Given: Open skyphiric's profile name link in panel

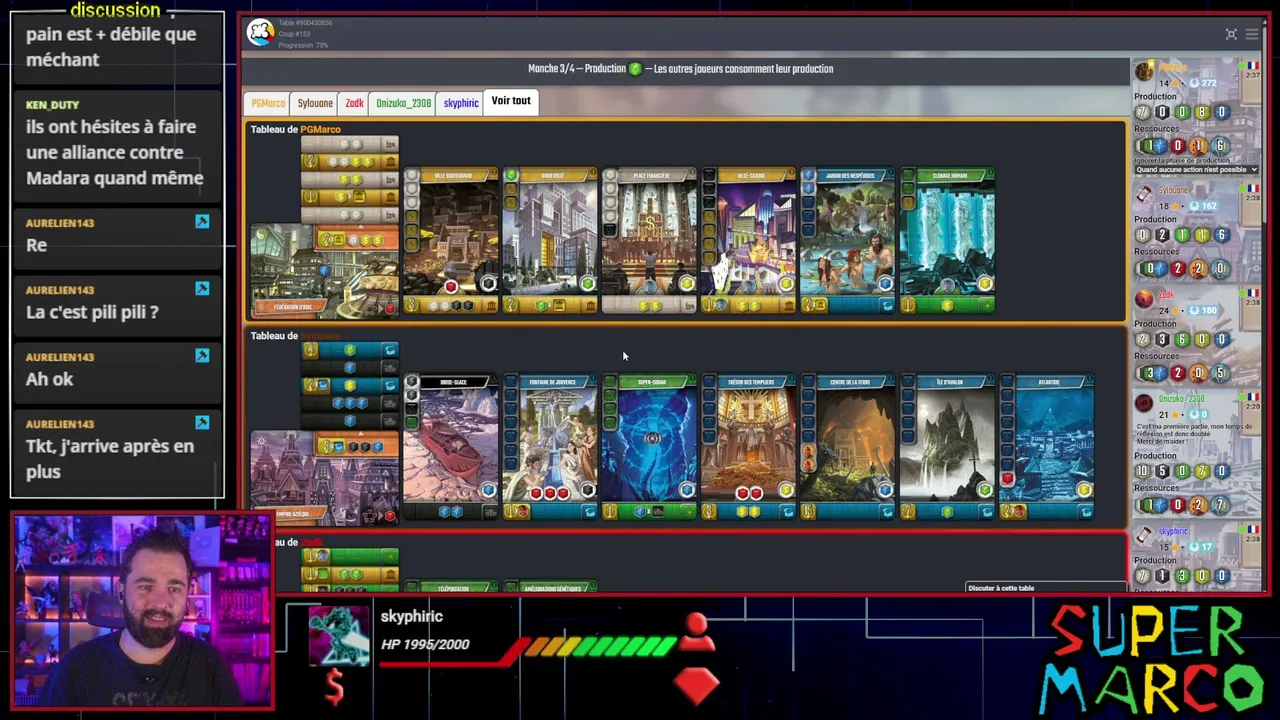Looking at the screenshot, I should [1174, 532].
